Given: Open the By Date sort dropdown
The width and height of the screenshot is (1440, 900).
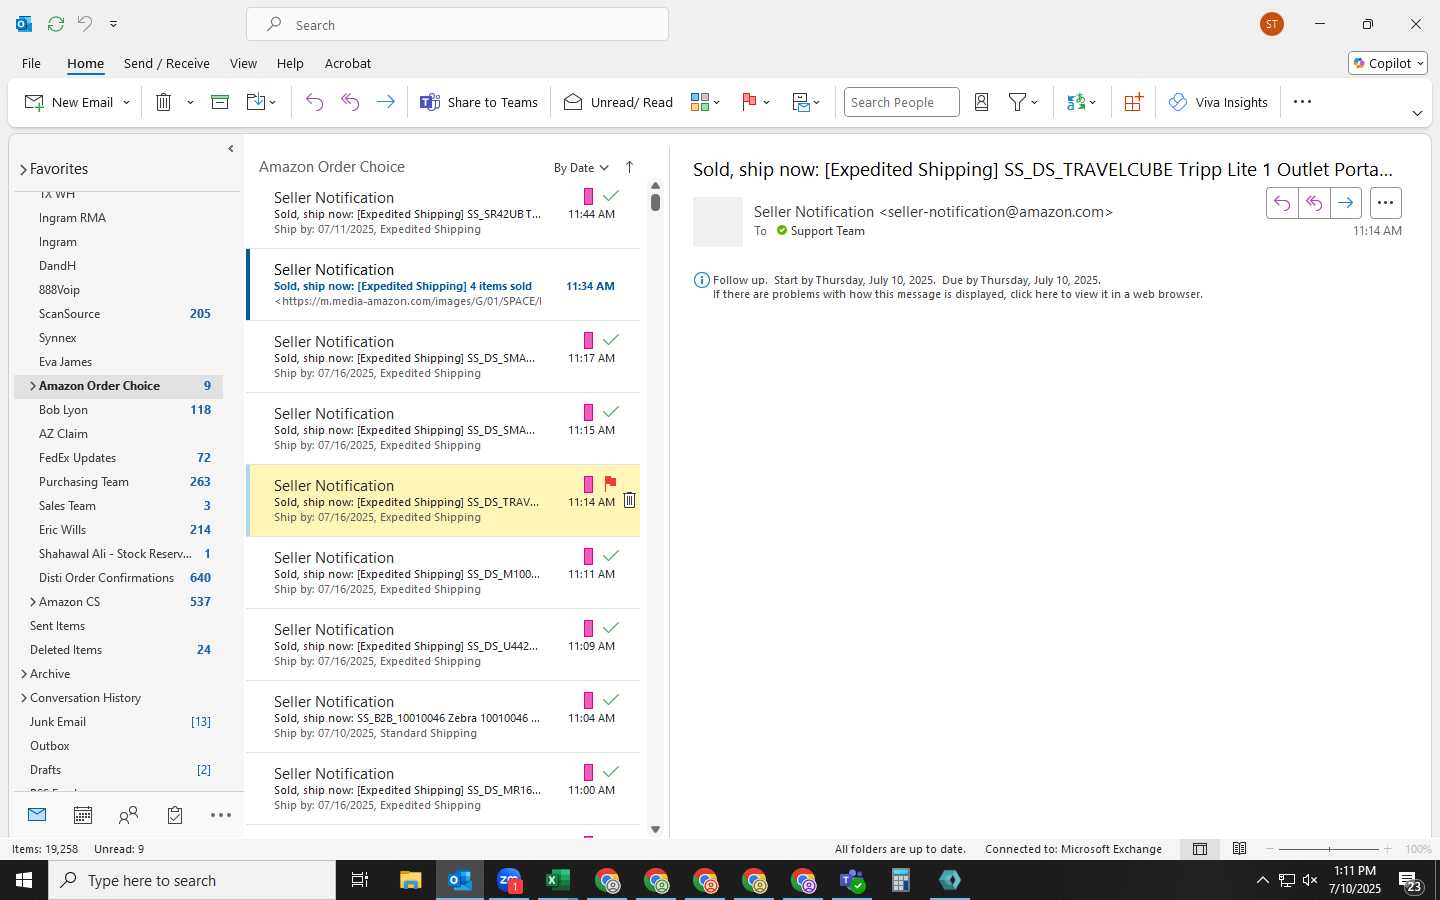Looking at the screenshot, I should point(581,168).
